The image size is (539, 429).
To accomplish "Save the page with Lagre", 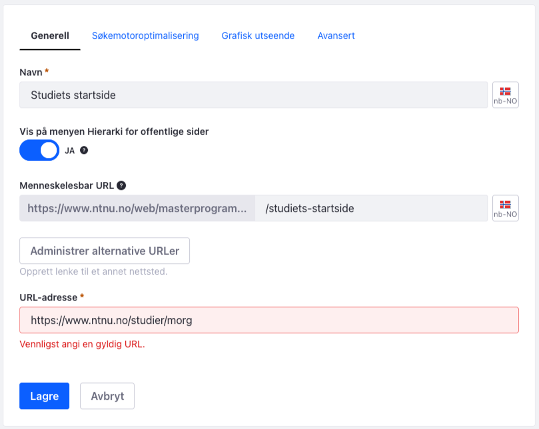I will 44,396.
